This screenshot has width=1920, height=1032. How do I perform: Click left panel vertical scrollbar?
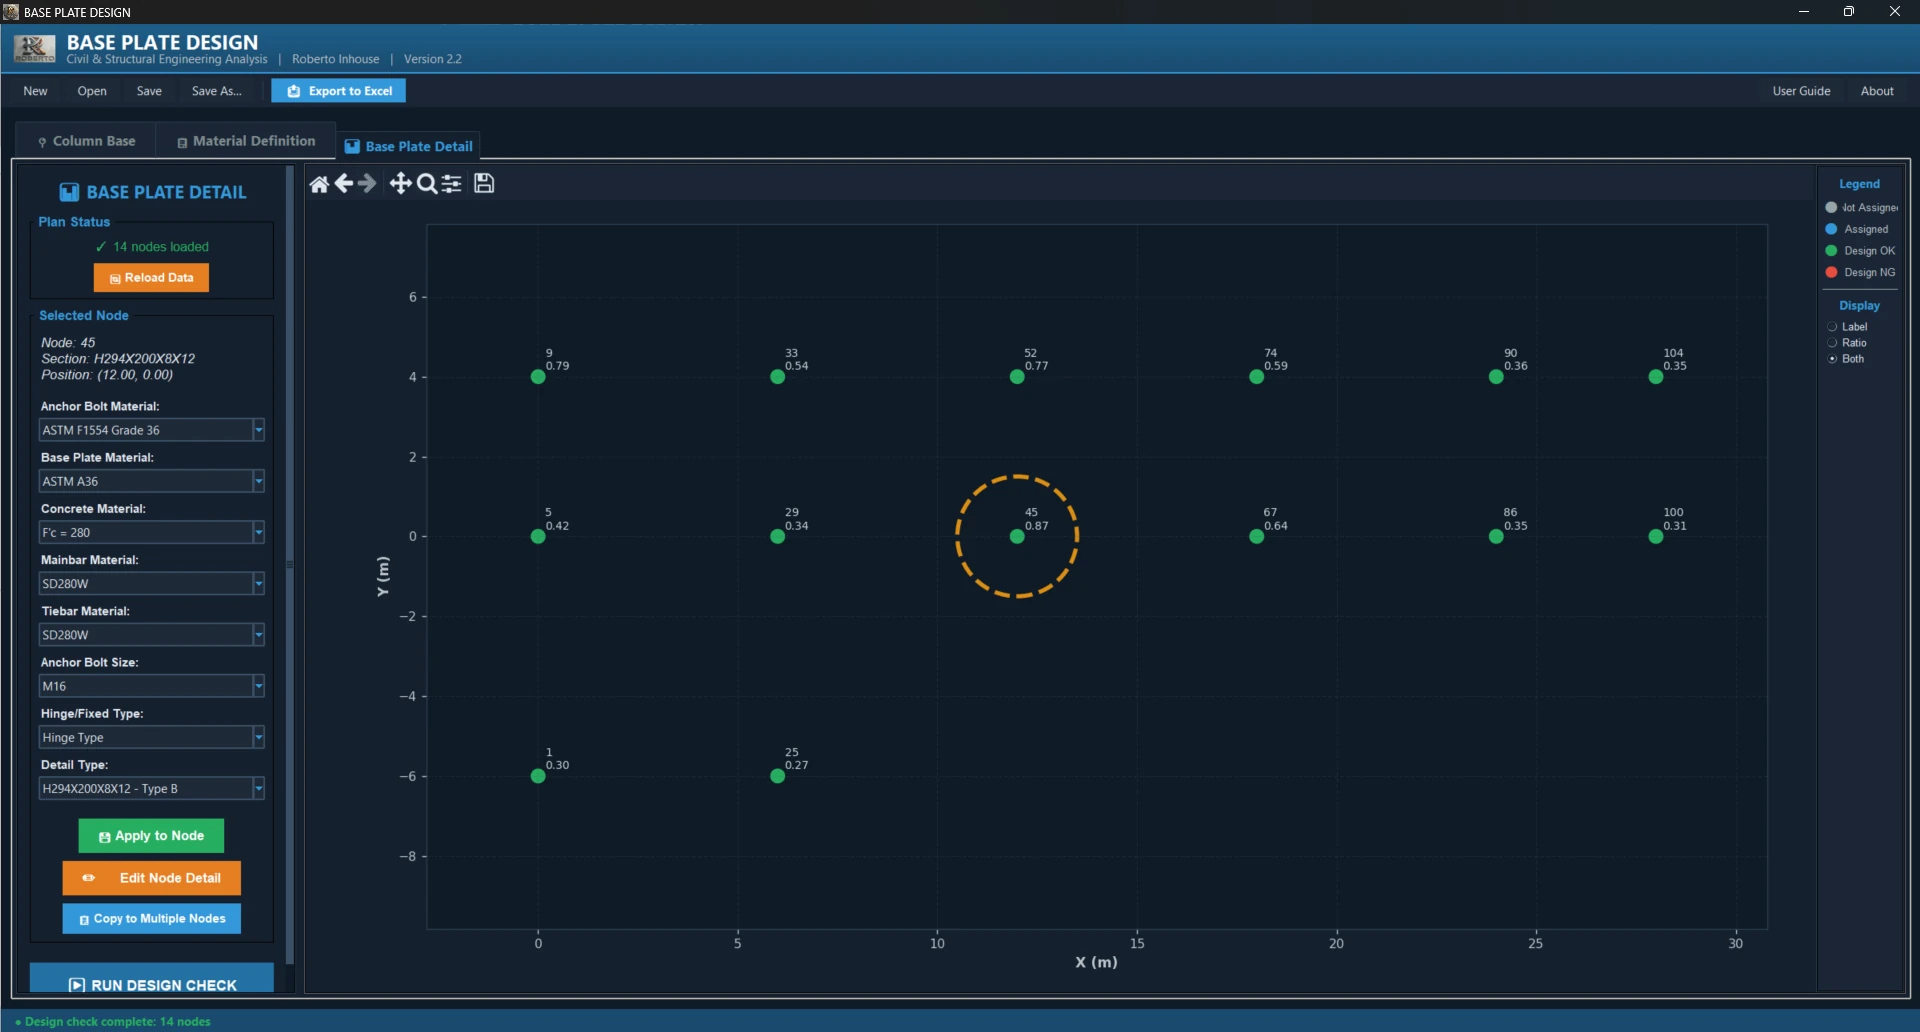coord(290,565)
